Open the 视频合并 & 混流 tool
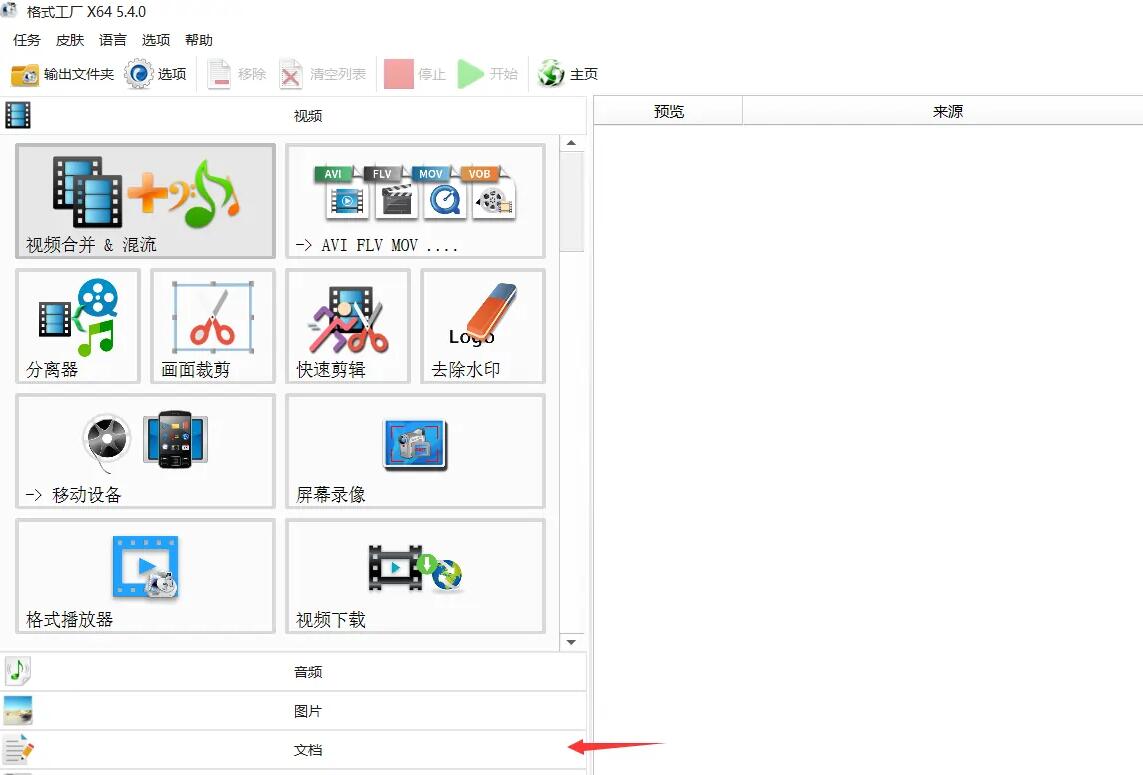Screen dimensions: 1143x775 pyautogui.click(x=145, y=201)
